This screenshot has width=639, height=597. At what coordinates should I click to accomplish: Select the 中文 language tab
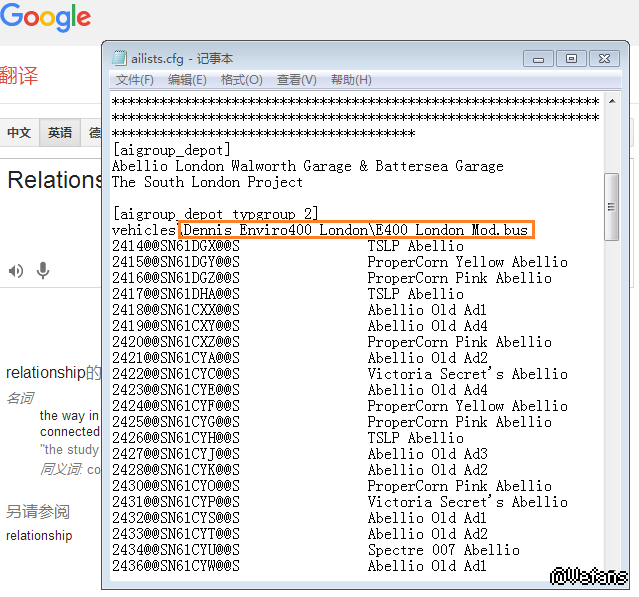coord(19,132)
